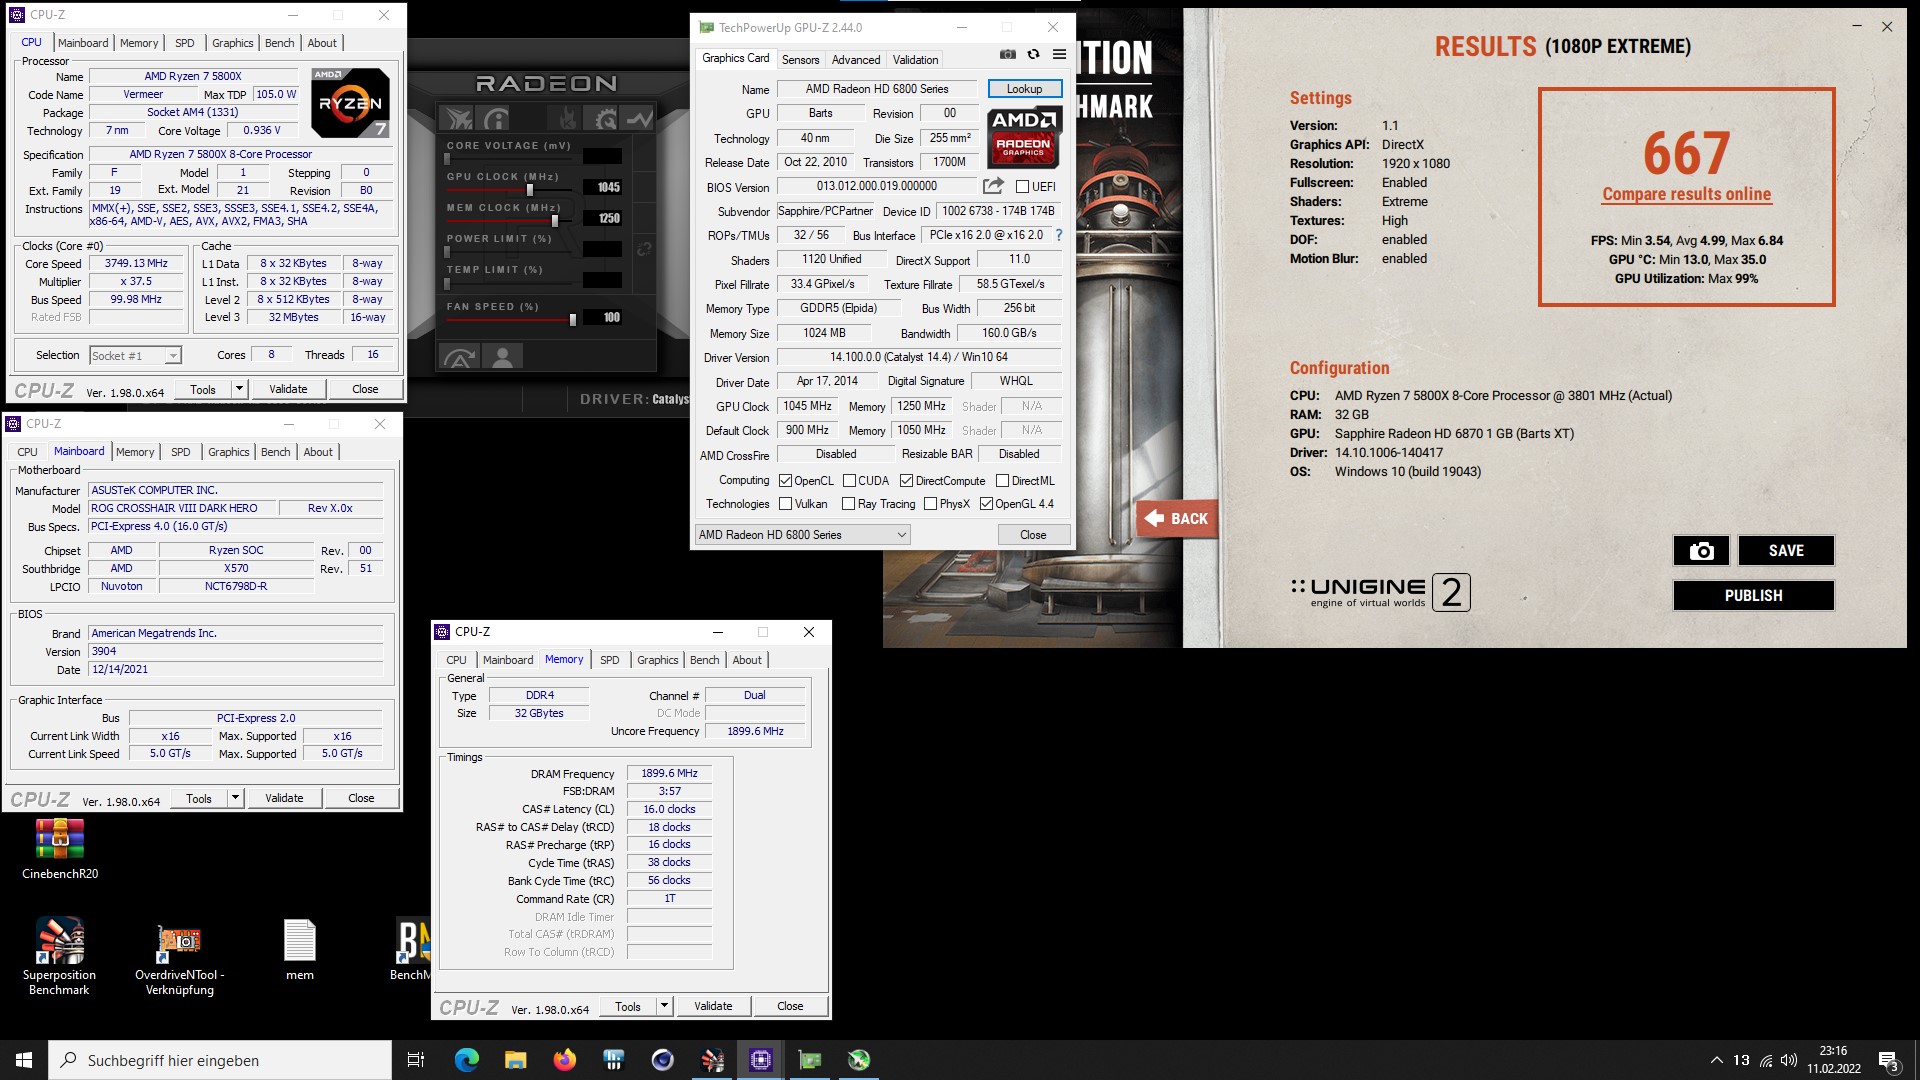This screenshot has height=1080, width=1920.
Task: Open the Bench tab in the CPU-Z CPU window
Action: (279, 43)
